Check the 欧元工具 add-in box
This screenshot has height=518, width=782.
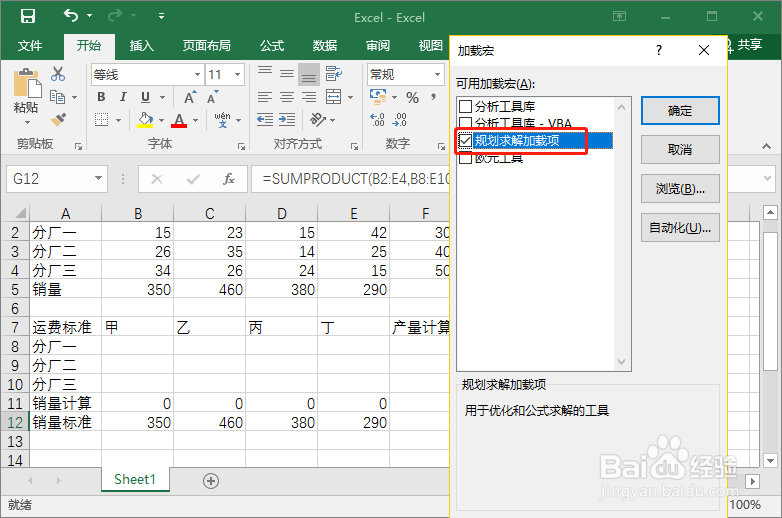[465, 158]
